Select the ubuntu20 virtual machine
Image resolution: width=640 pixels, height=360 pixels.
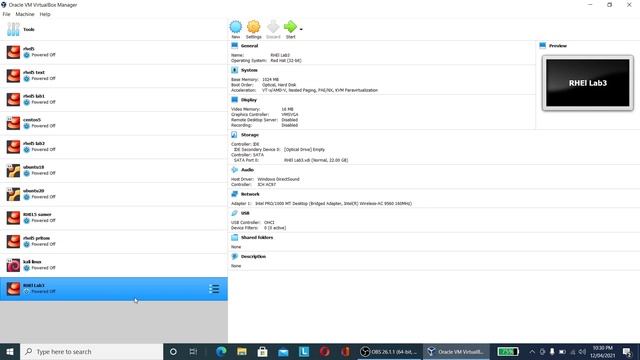(114, 194)
